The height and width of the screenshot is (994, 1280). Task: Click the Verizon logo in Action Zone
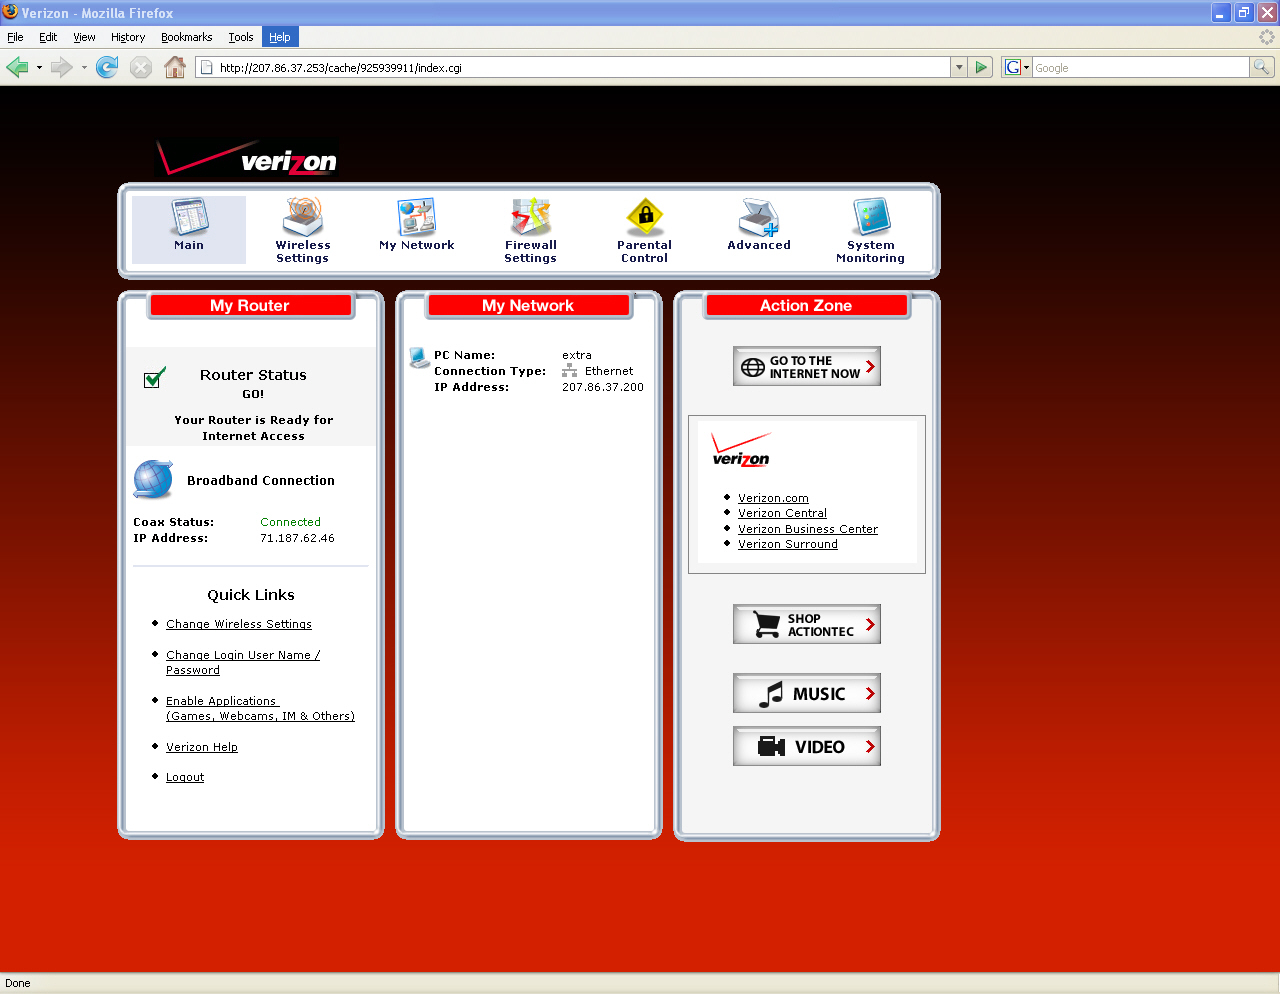coord(741,450)
